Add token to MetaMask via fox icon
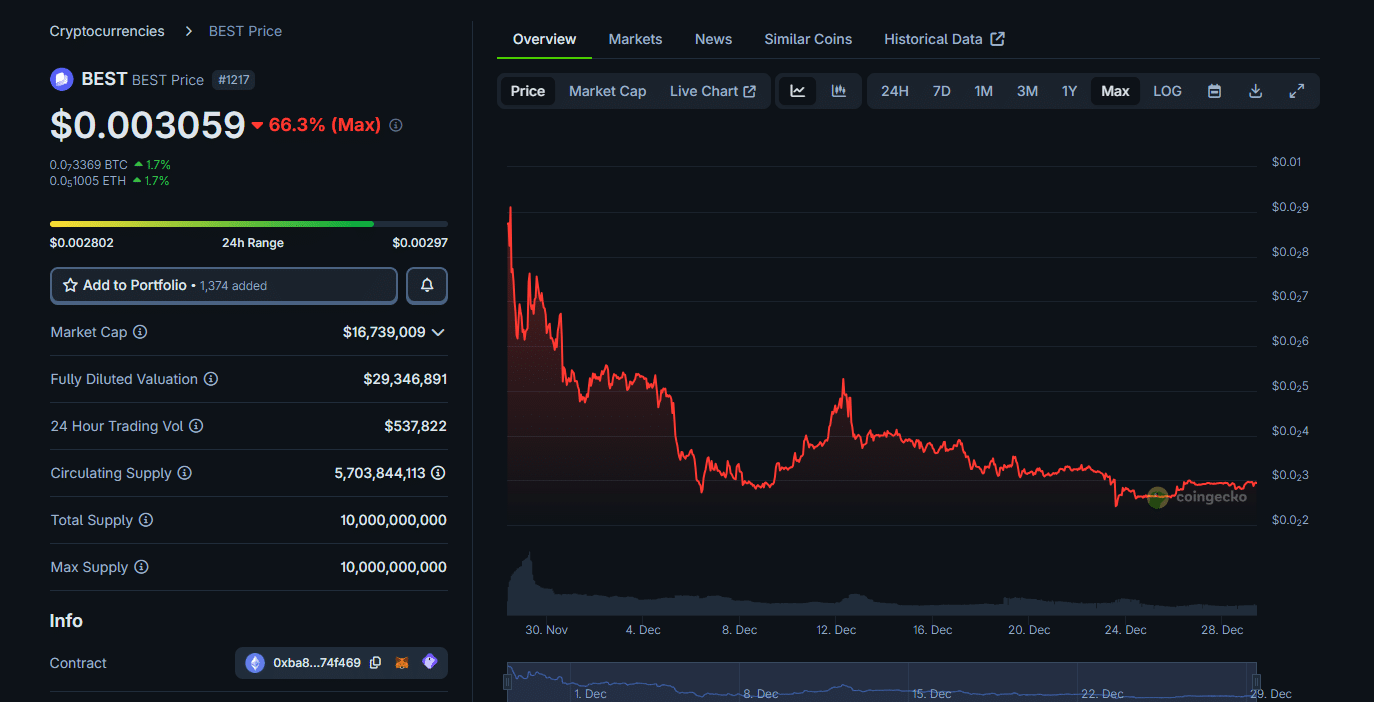This screenshot has height=702, width=1374. coord(402,662)
